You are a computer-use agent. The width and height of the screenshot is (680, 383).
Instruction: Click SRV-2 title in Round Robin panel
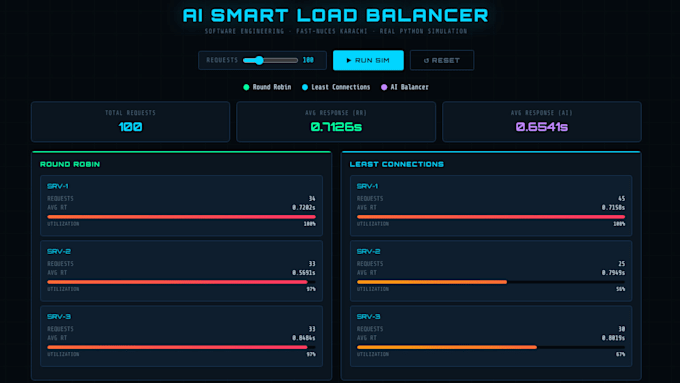(59, 252)
